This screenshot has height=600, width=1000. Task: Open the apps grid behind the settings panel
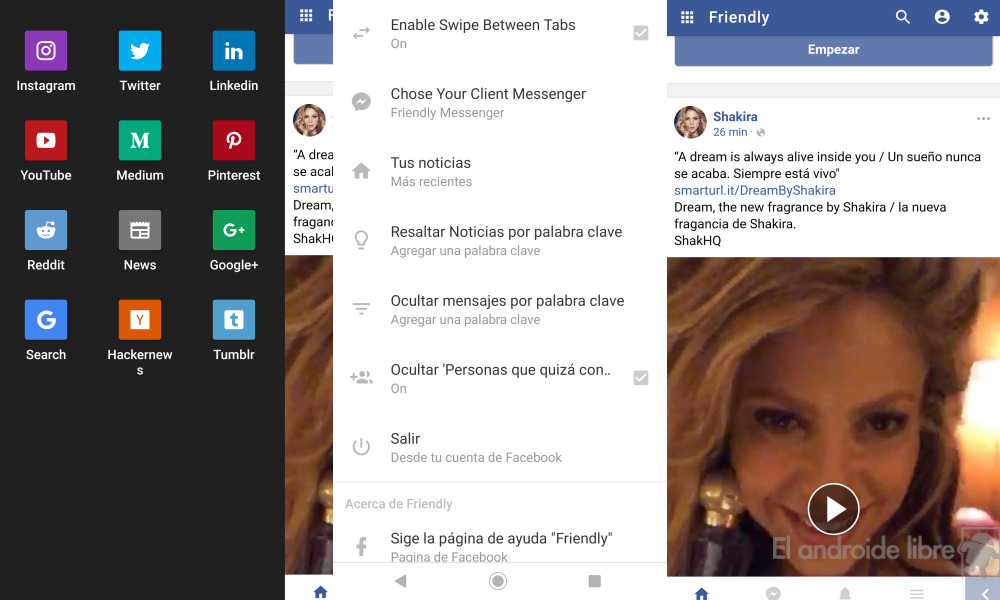306,15
